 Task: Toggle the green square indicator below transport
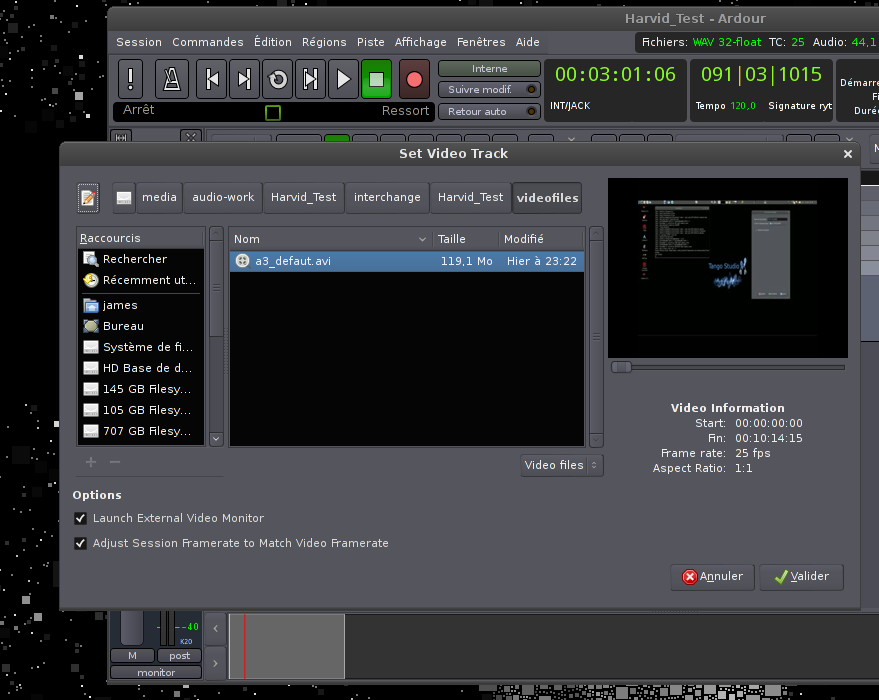tap(273, 113)
